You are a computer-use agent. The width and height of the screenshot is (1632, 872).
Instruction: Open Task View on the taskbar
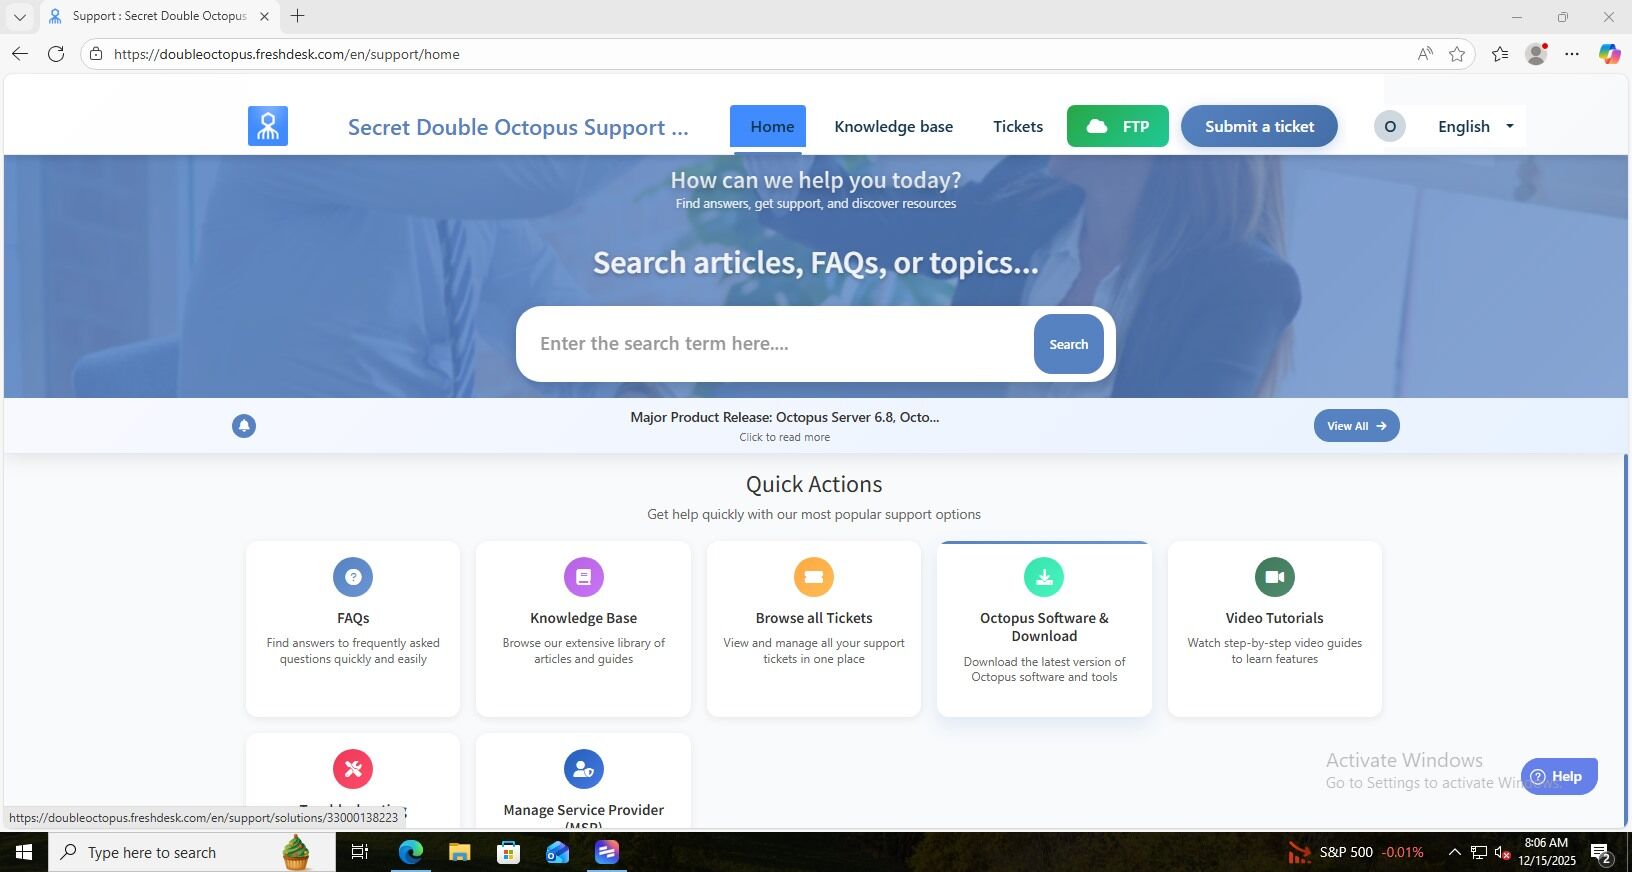click(360, 852)
